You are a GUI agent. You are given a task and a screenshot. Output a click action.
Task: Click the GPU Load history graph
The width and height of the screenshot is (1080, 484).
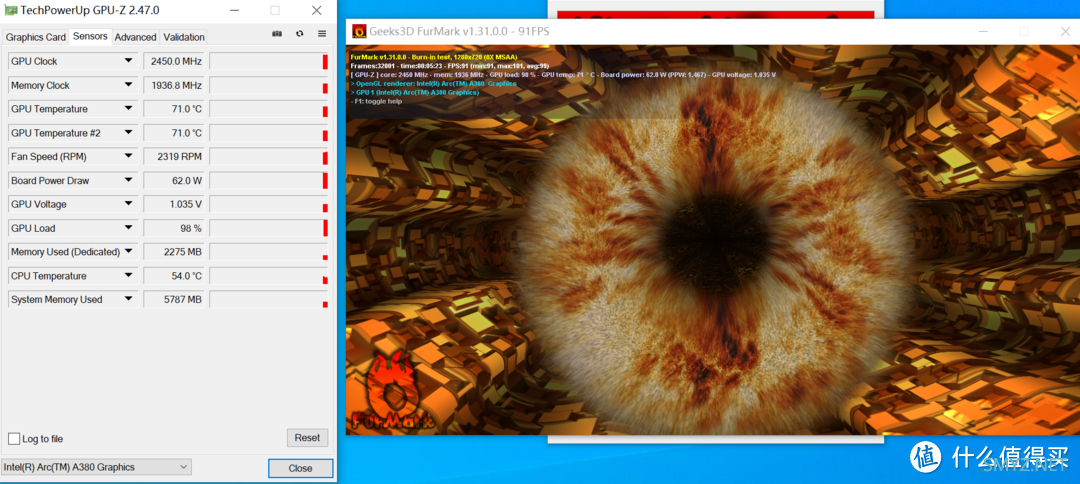pyautogui.click(x=269, y=228)
